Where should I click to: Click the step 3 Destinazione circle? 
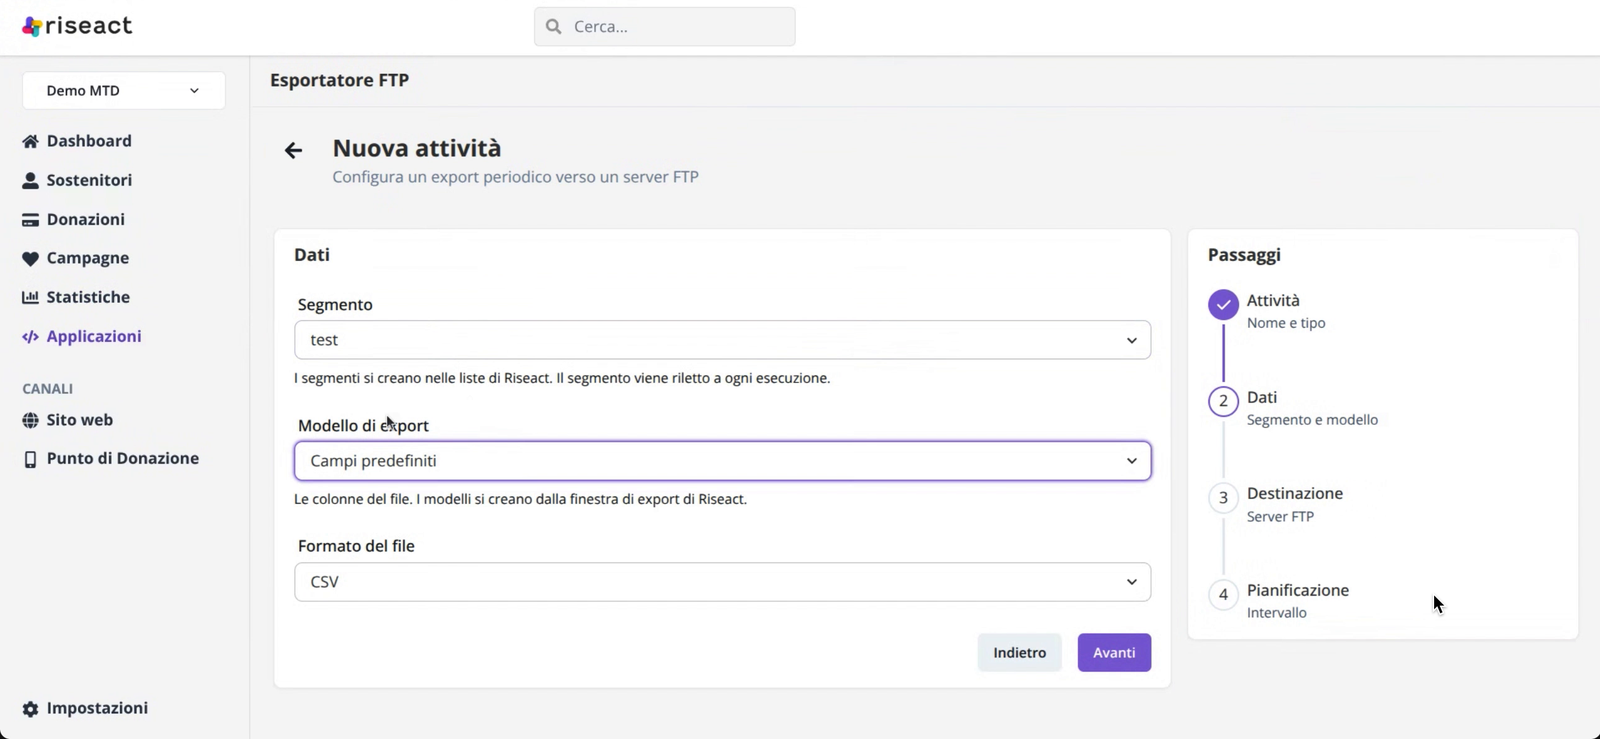tap(1223, 498)
